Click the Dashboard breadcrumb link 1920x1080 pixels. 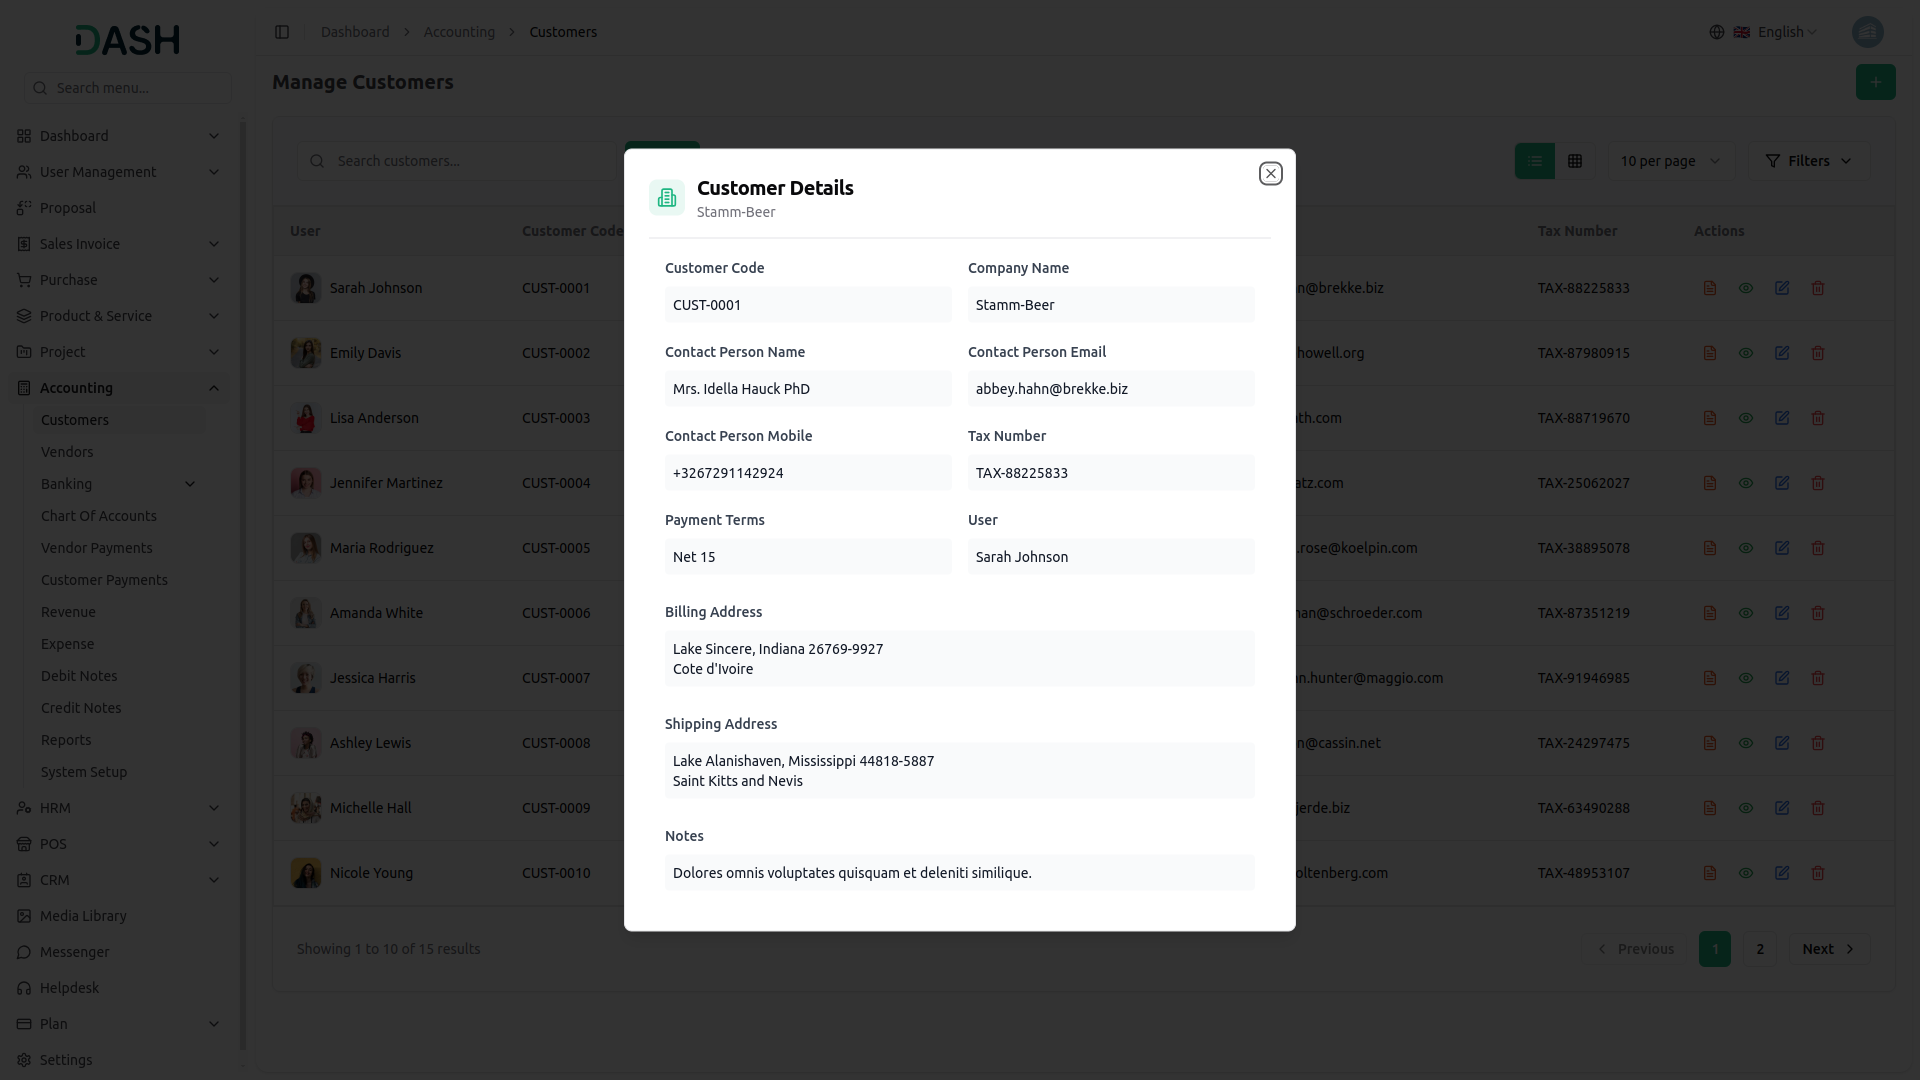tap(355, 32)
